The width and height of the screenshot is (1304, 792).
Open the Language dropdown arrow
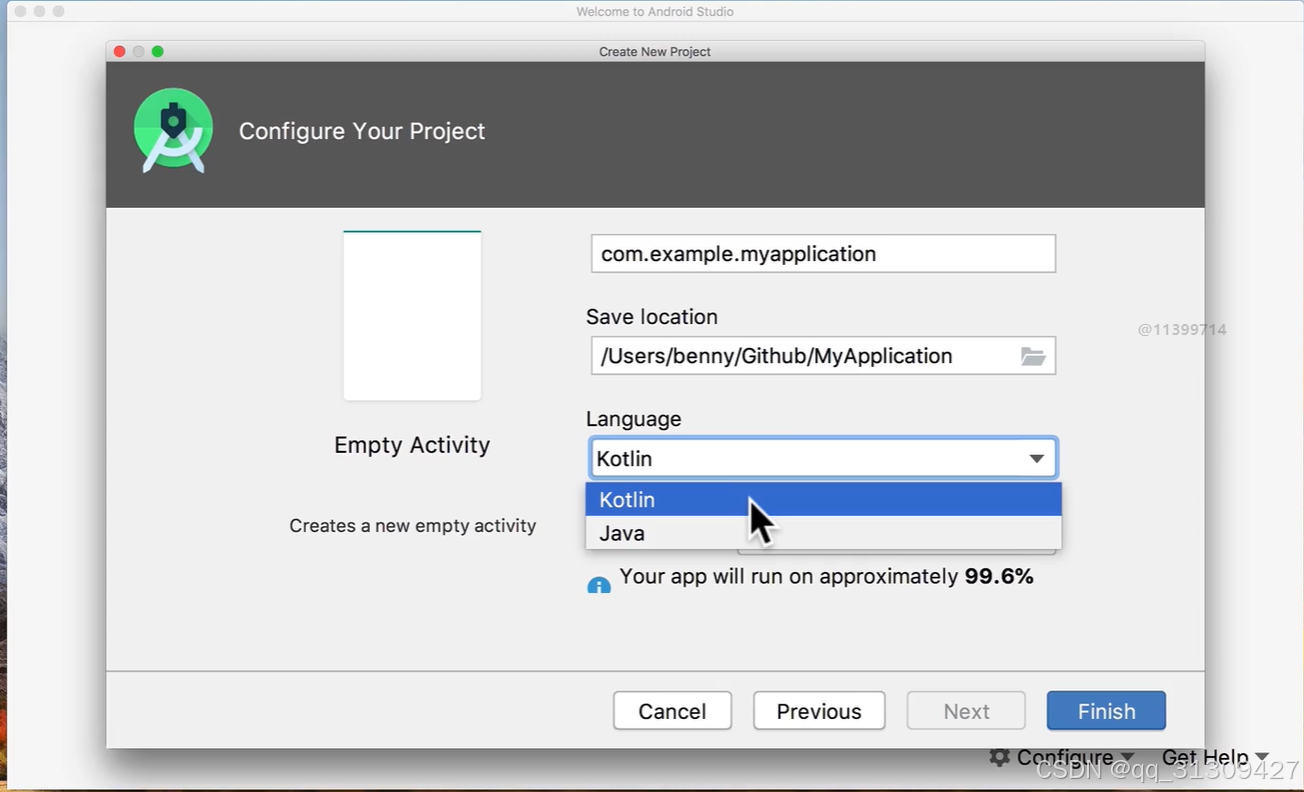1037,458
